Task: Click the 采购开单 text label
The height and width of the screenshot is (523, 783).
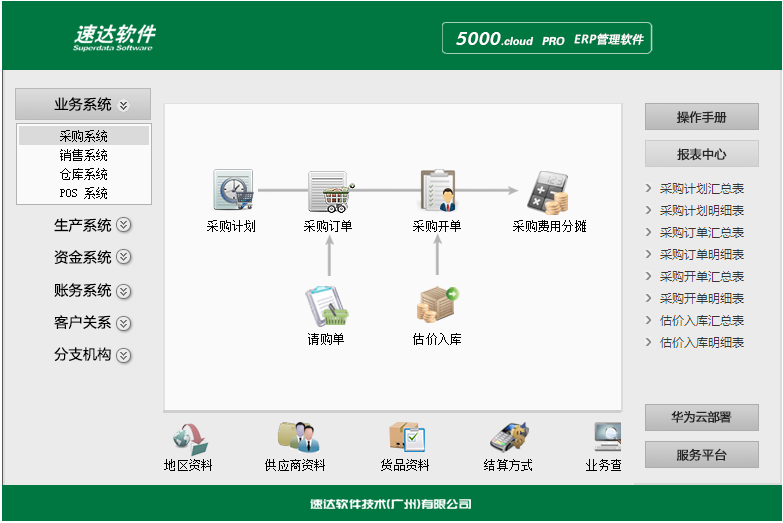Action: click(x=437, y=227)
